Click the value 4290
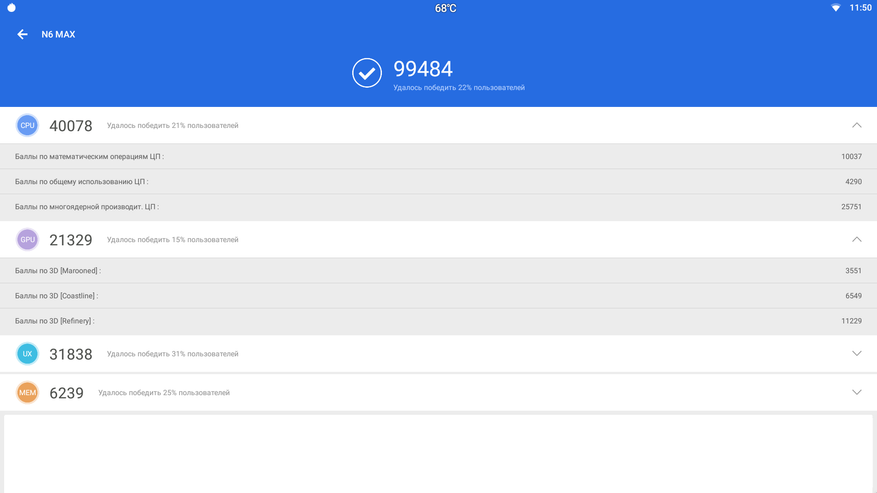 [854, 182]
